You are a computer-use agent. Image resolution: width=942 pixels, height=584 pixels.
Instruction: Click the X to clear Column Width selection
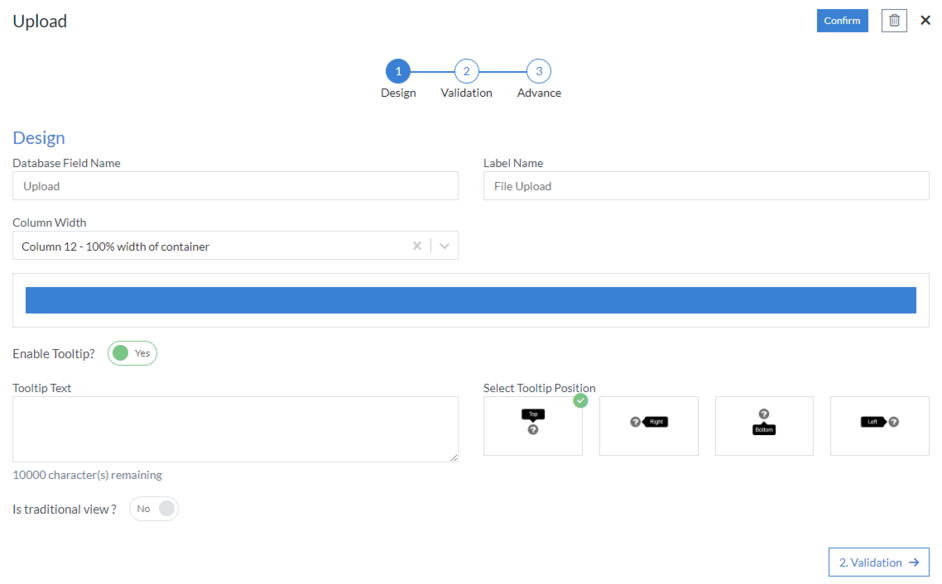417,245
